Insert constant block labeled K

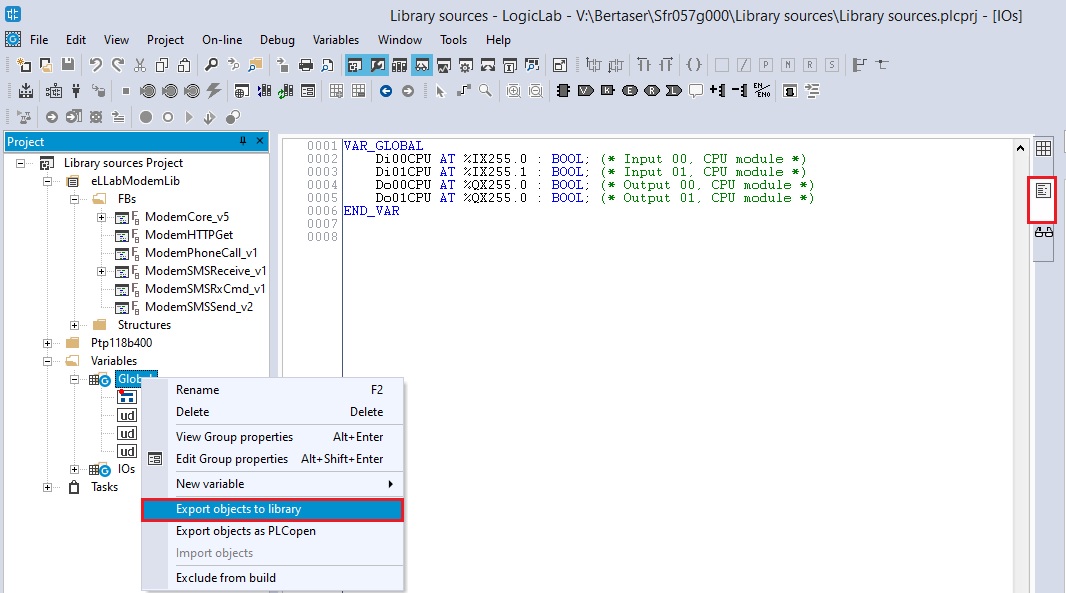pos(608,91)
